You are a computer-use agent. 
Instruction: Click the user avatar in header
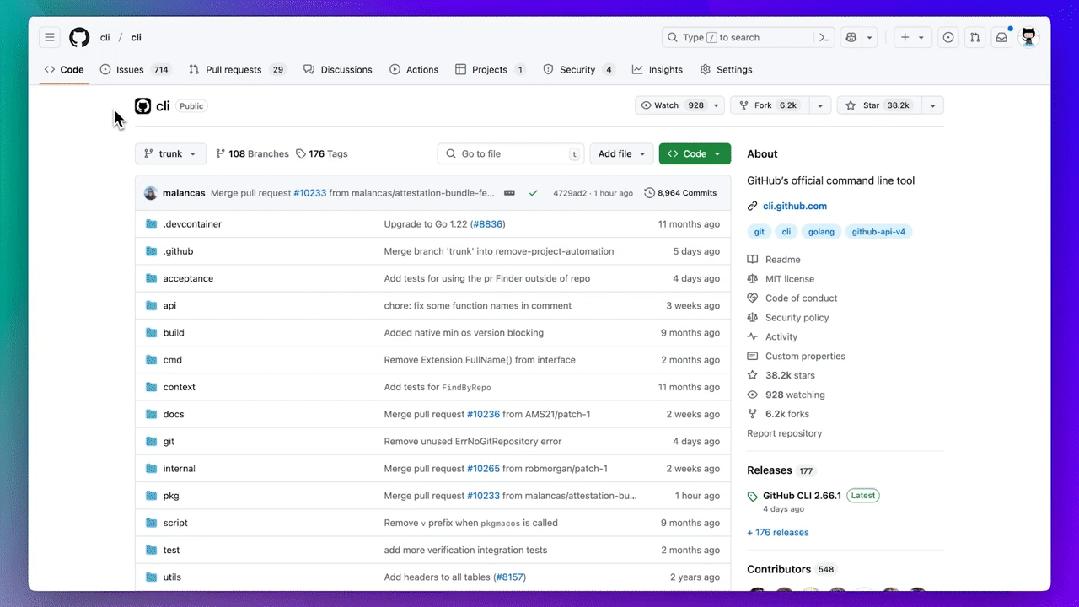1029,37
